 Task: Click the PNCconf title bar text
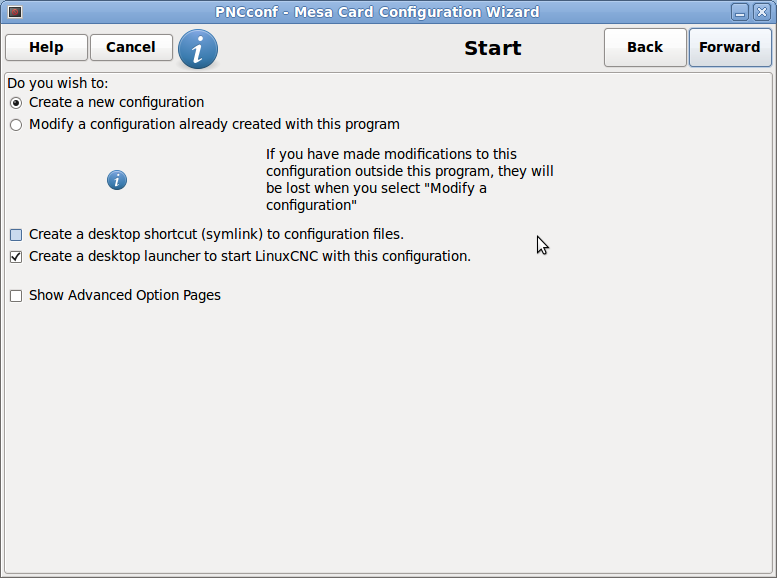377,12
